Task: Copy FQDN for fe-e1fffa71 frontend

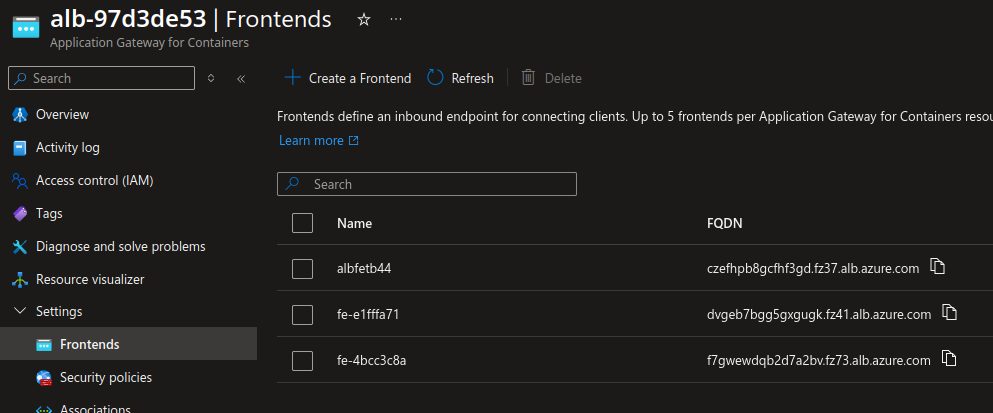Action: point(950,313)
